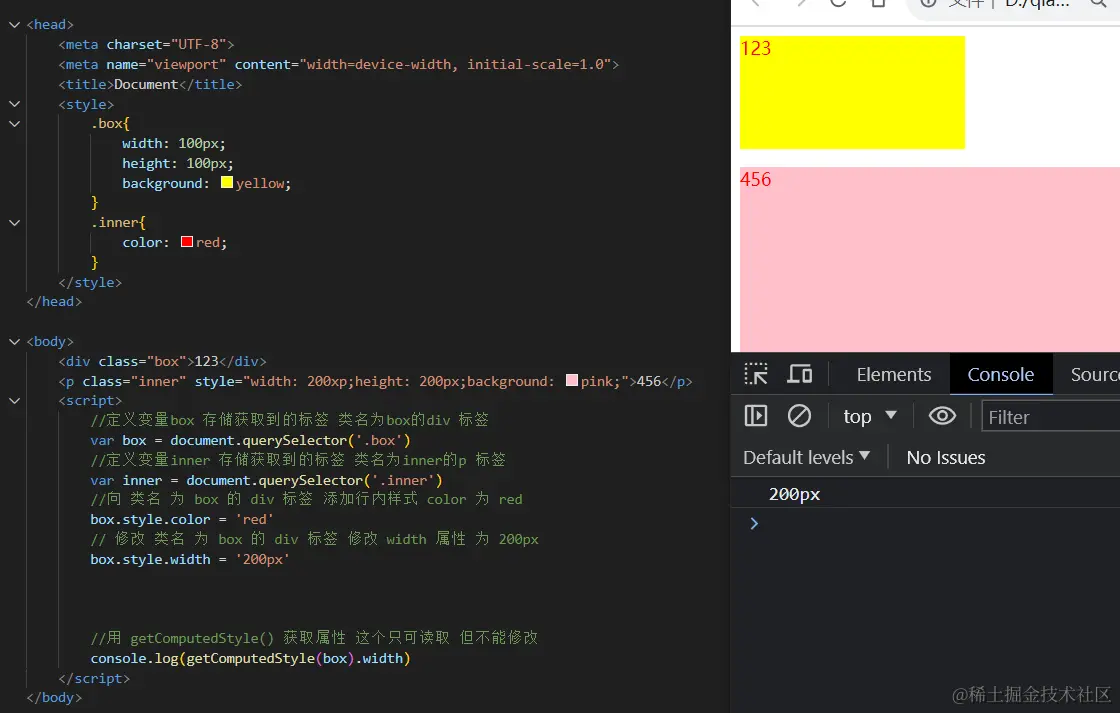Viewport: 1120px width, 713px height.
Task: Click the yellow color swatch in editor
Action: 227,182
